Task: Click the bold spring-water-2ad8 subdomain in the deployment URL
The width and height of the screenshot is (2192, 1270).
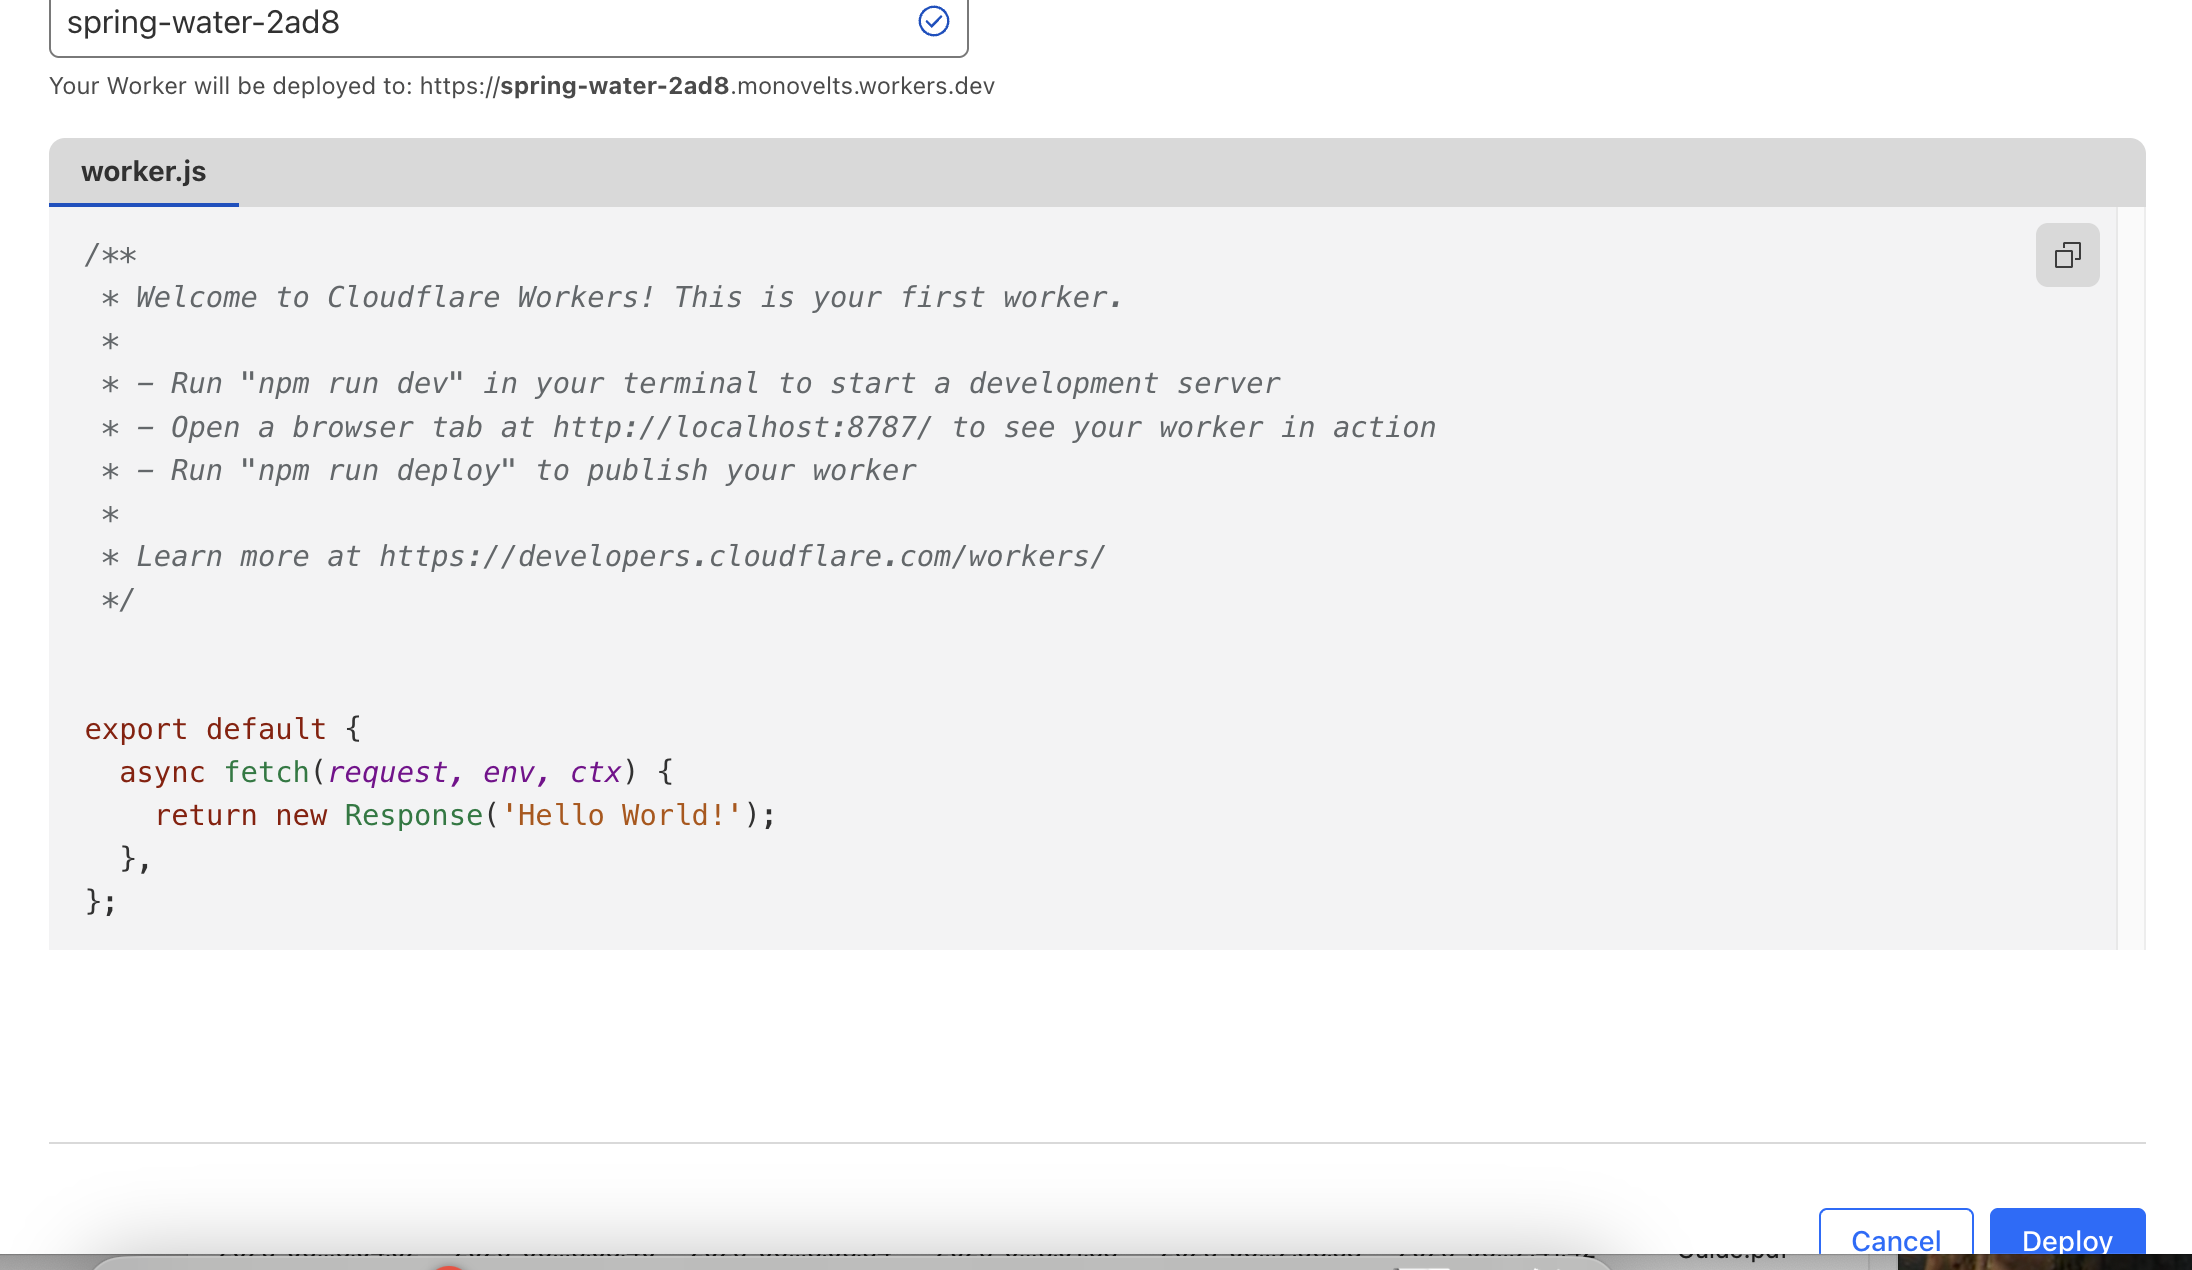Action: [x=614, y=86]
